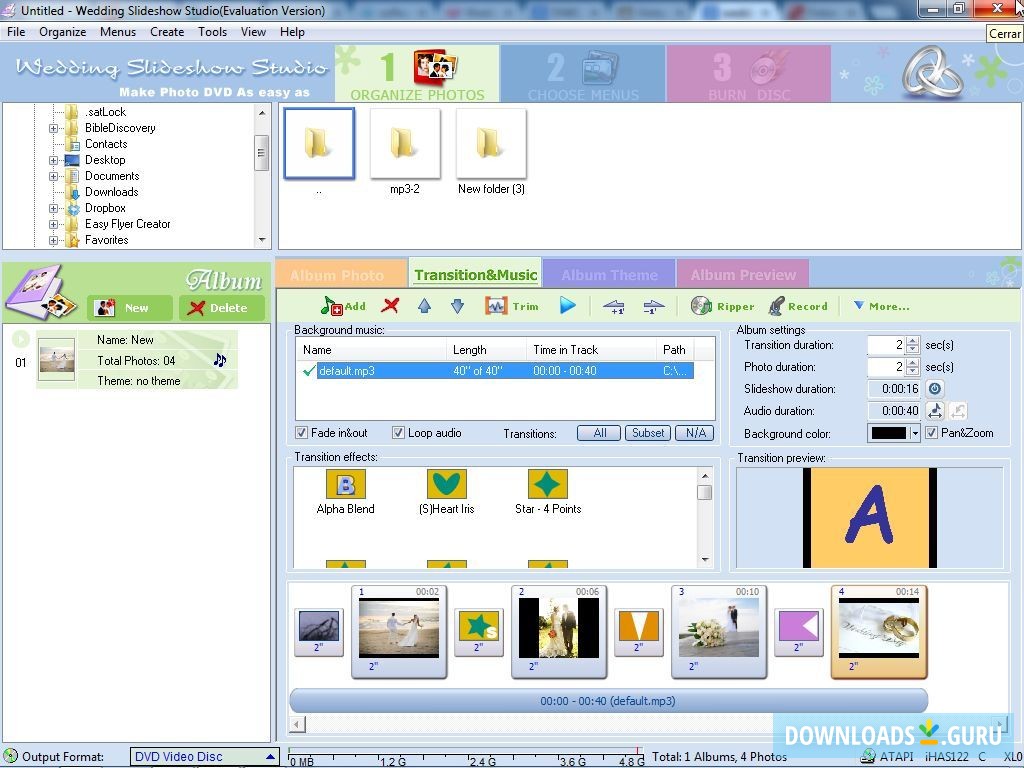Expand the Desktop tree node
Image resolution: width=1024 pixels, height=768 pixels.
tap(54, 160)
